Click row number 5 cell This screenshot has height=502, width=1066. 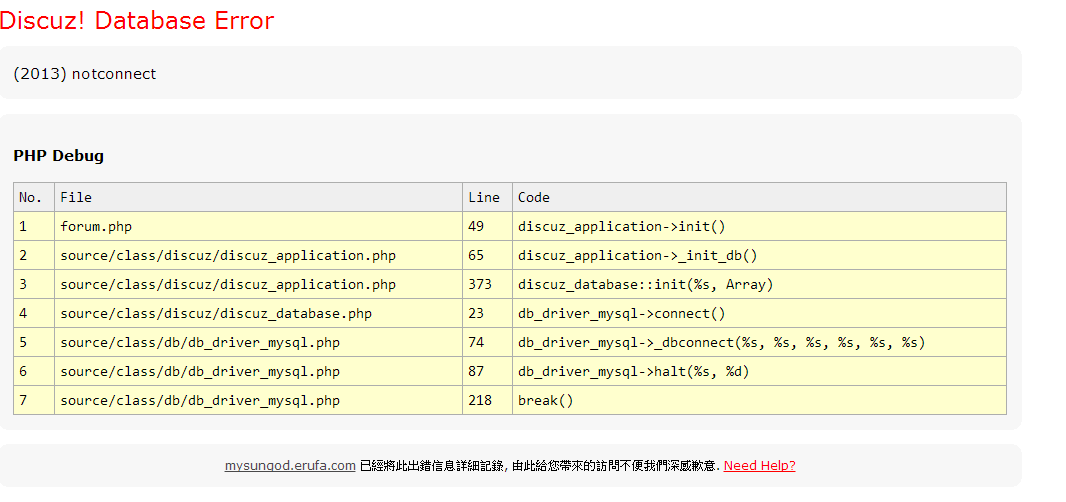(34, 343)
